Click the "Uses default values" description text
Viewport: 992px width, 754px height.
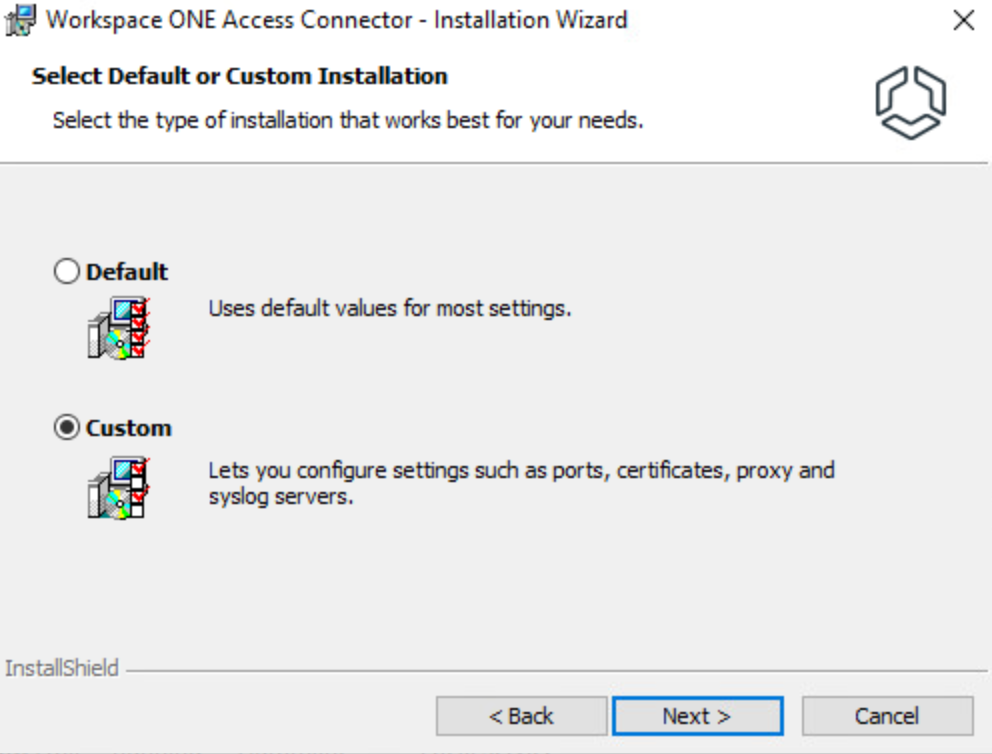click(x=390, y=308)
